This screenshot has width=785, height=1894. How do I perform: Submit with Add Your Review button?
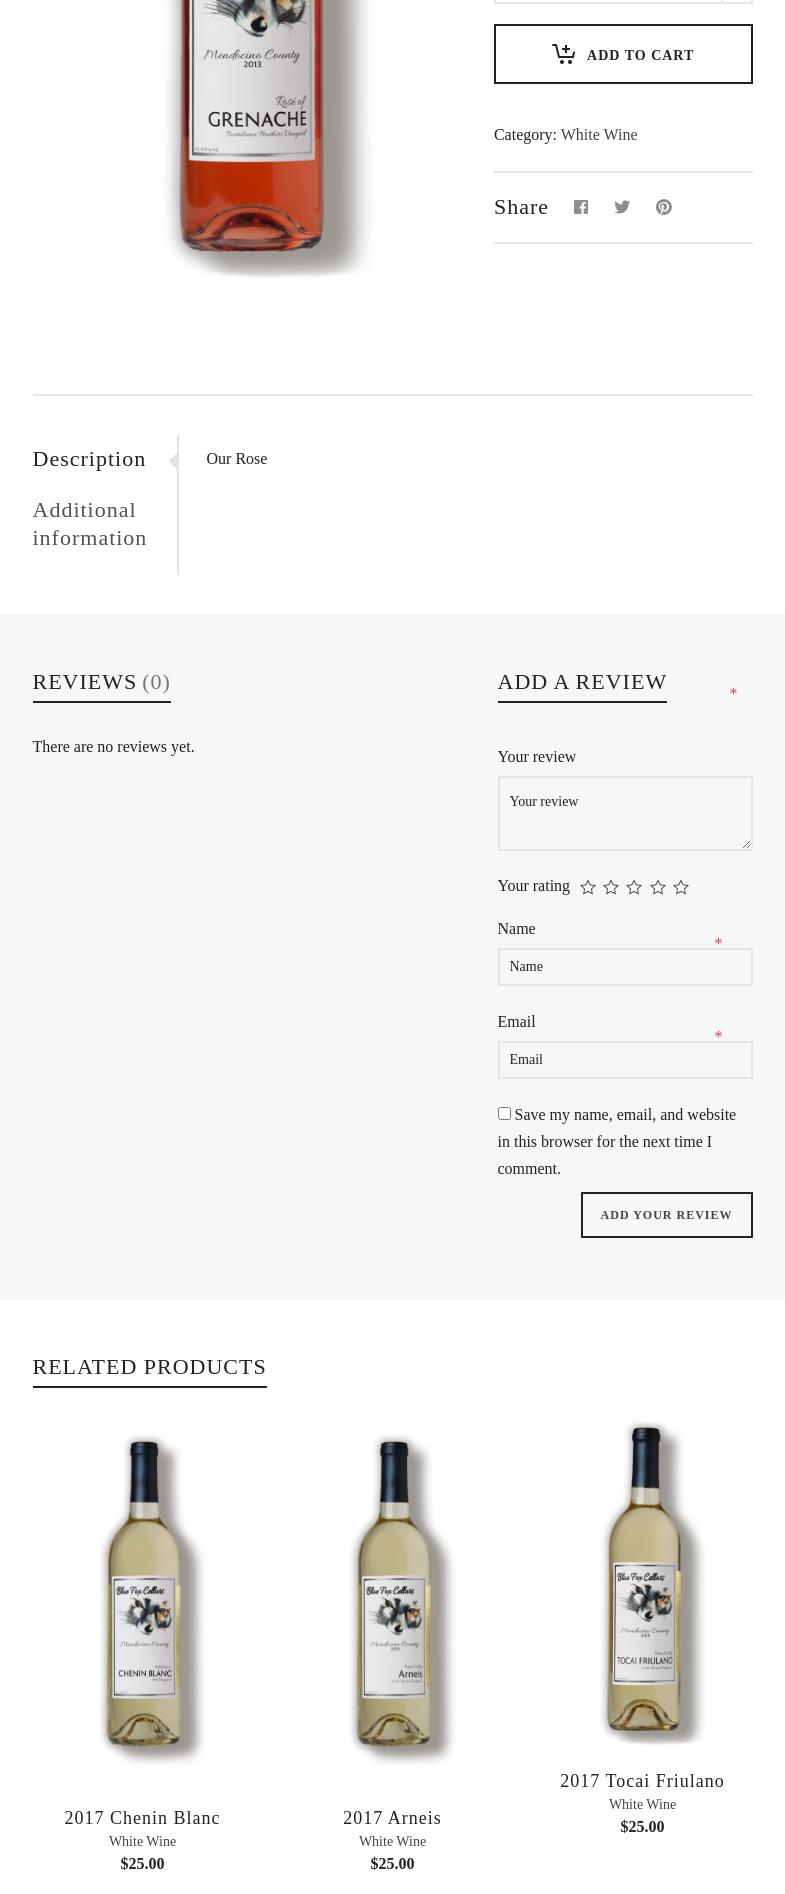coord(666,1215)
